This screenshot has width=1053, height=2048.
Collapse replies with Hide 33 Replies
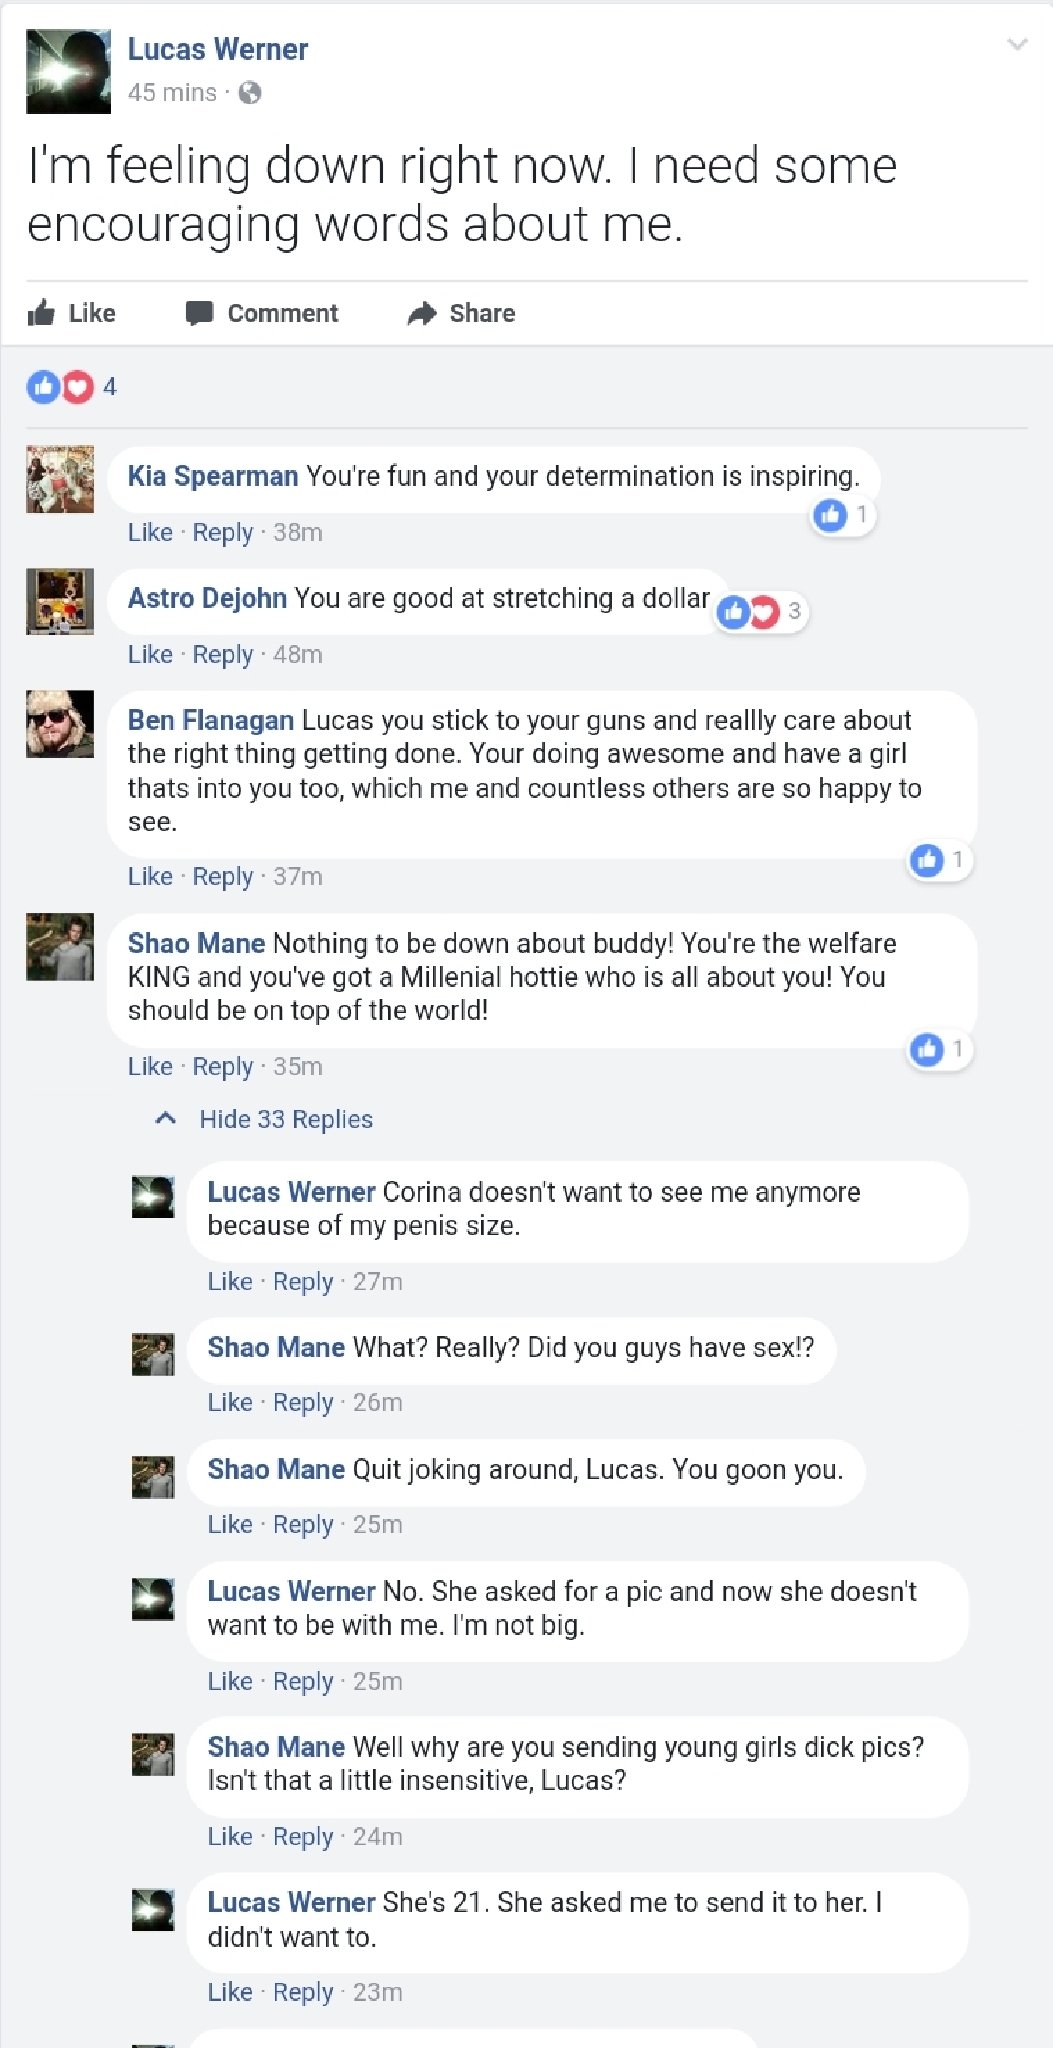pyautogui.click(x=286, y=1119)
